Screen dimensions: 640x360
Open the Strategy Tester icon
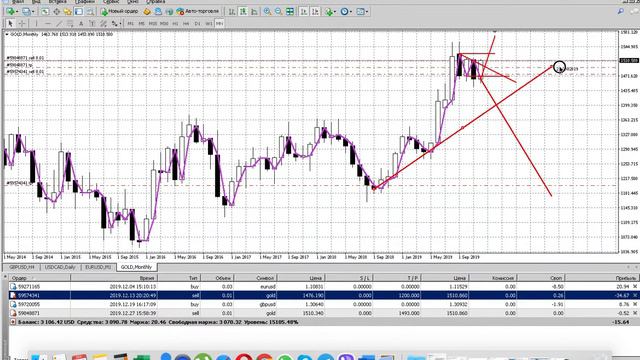pyautogui.click(x=90, y=12)
